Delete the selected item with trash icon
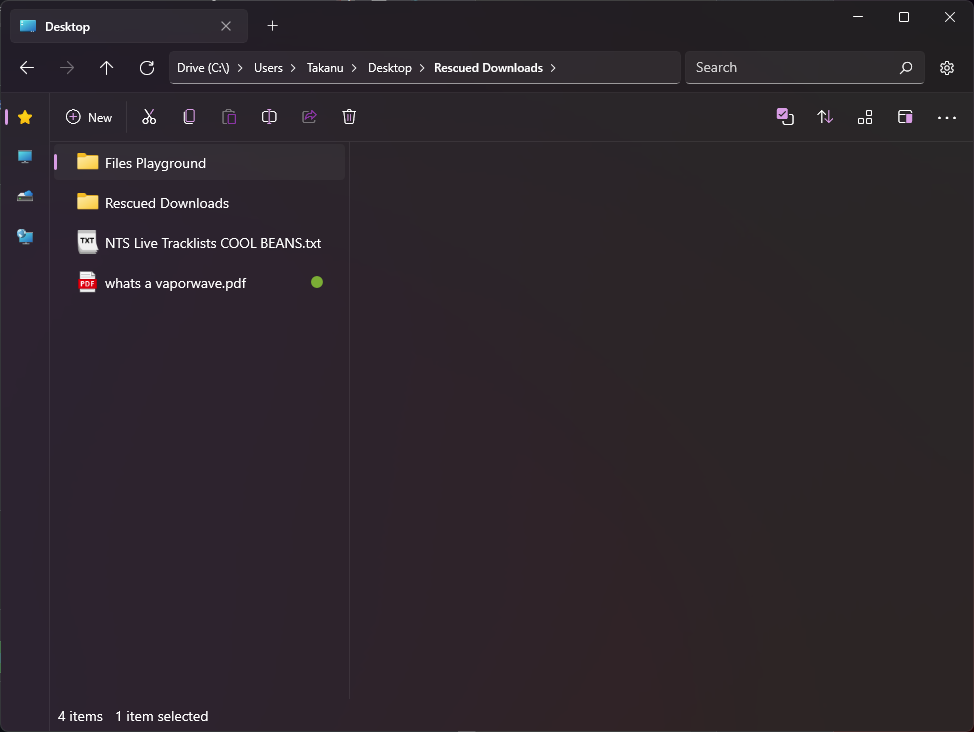 pos(349,117)
